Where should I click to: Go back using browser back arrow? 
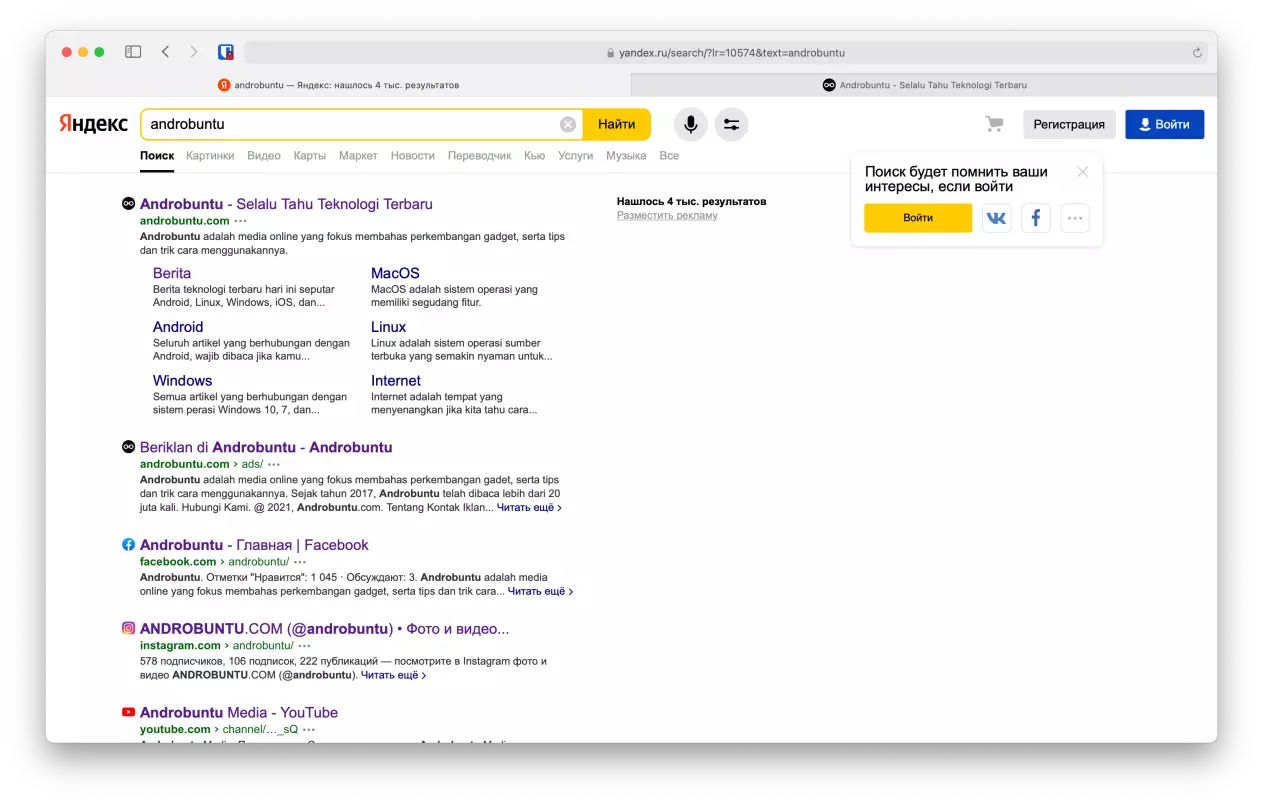pos(165,51)
